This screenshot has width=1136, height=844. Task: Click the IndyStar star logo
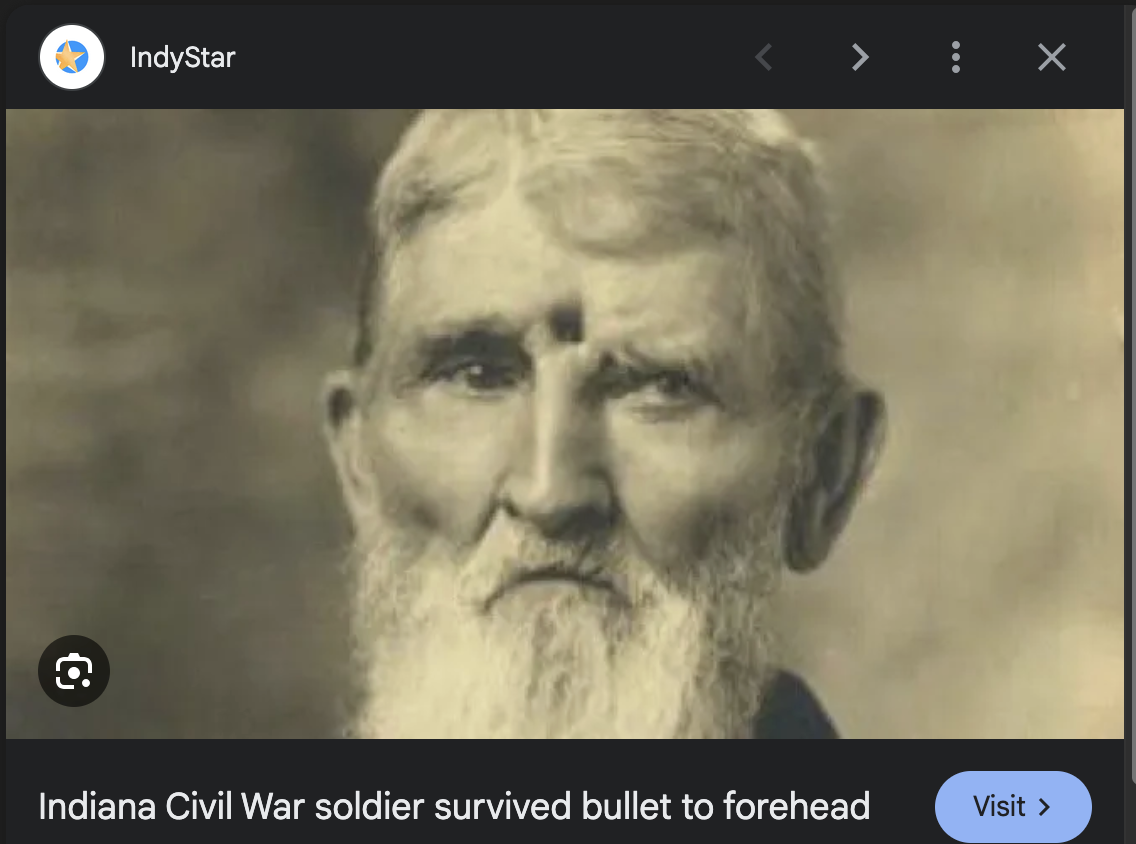tap(72, 57)
